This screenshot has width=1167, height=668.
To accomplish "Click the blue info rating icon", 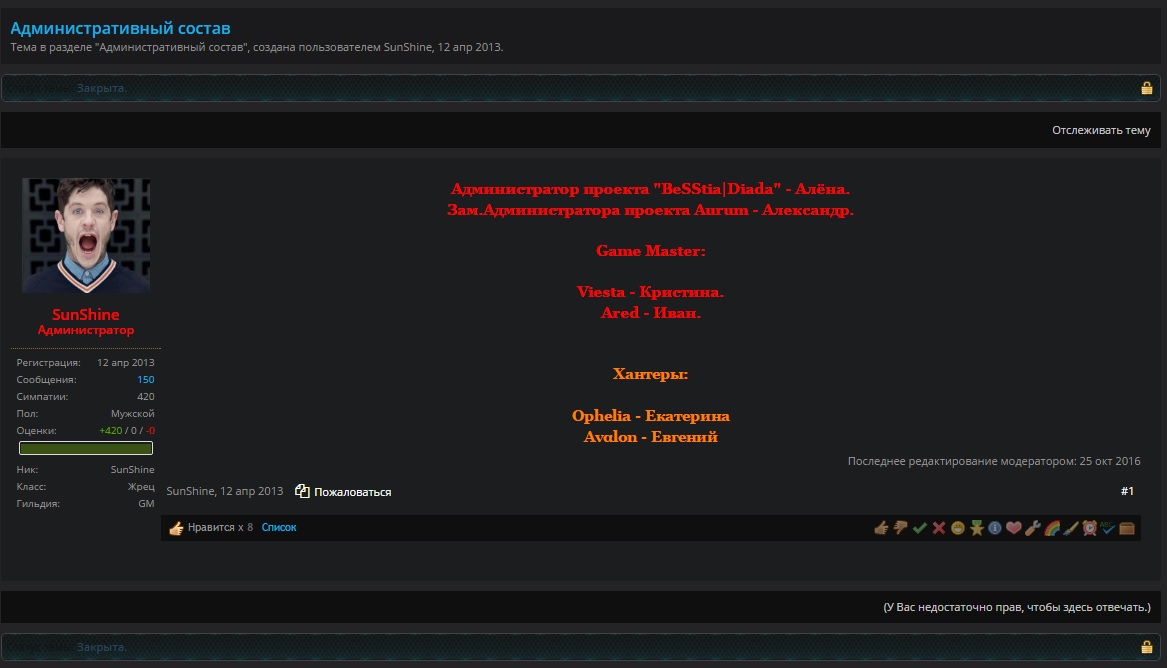I will point(995,528).
